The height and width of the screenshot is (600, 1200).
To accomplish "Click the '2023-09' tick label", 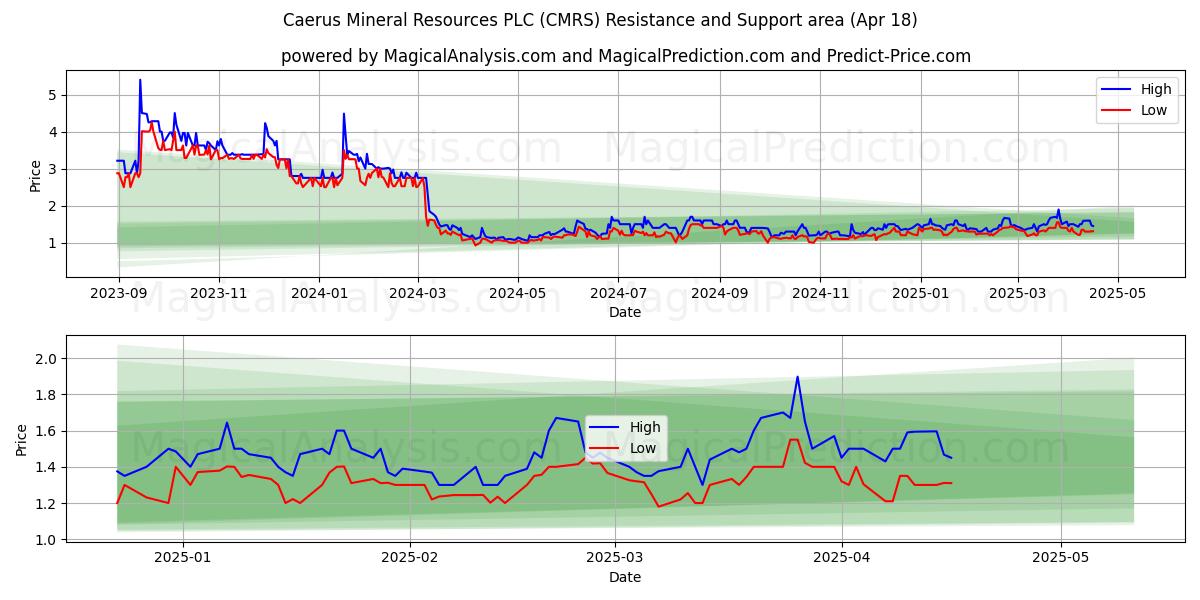I will click(x=118, y=294).
